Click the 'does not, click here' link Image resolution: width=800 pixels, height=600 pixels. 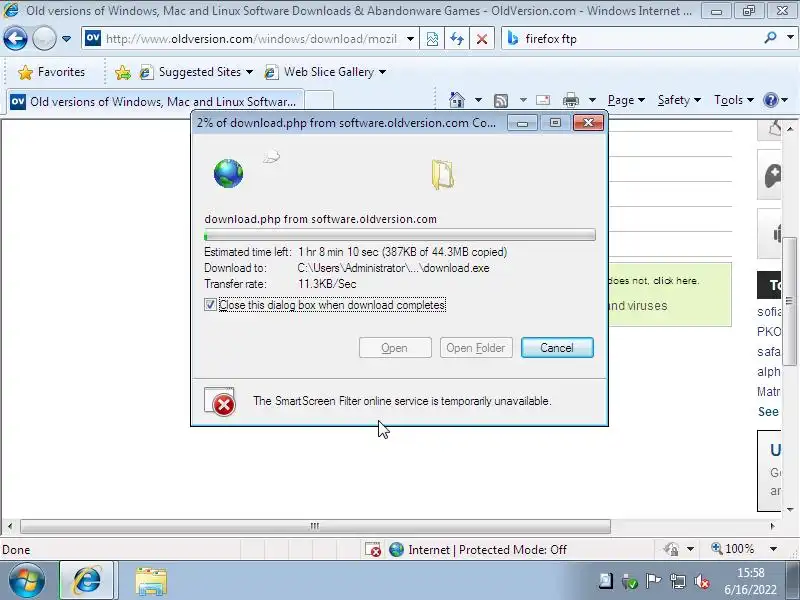[654, 281]
